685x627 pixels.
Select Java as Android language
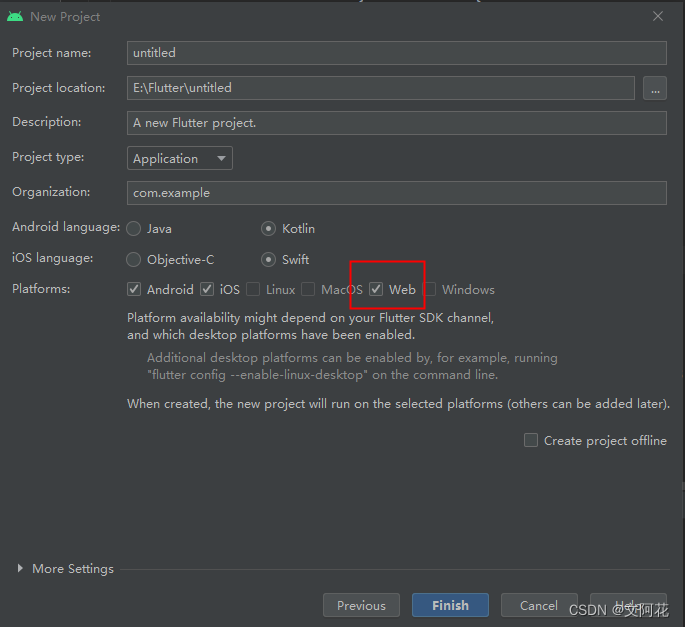tap(134, 229)
